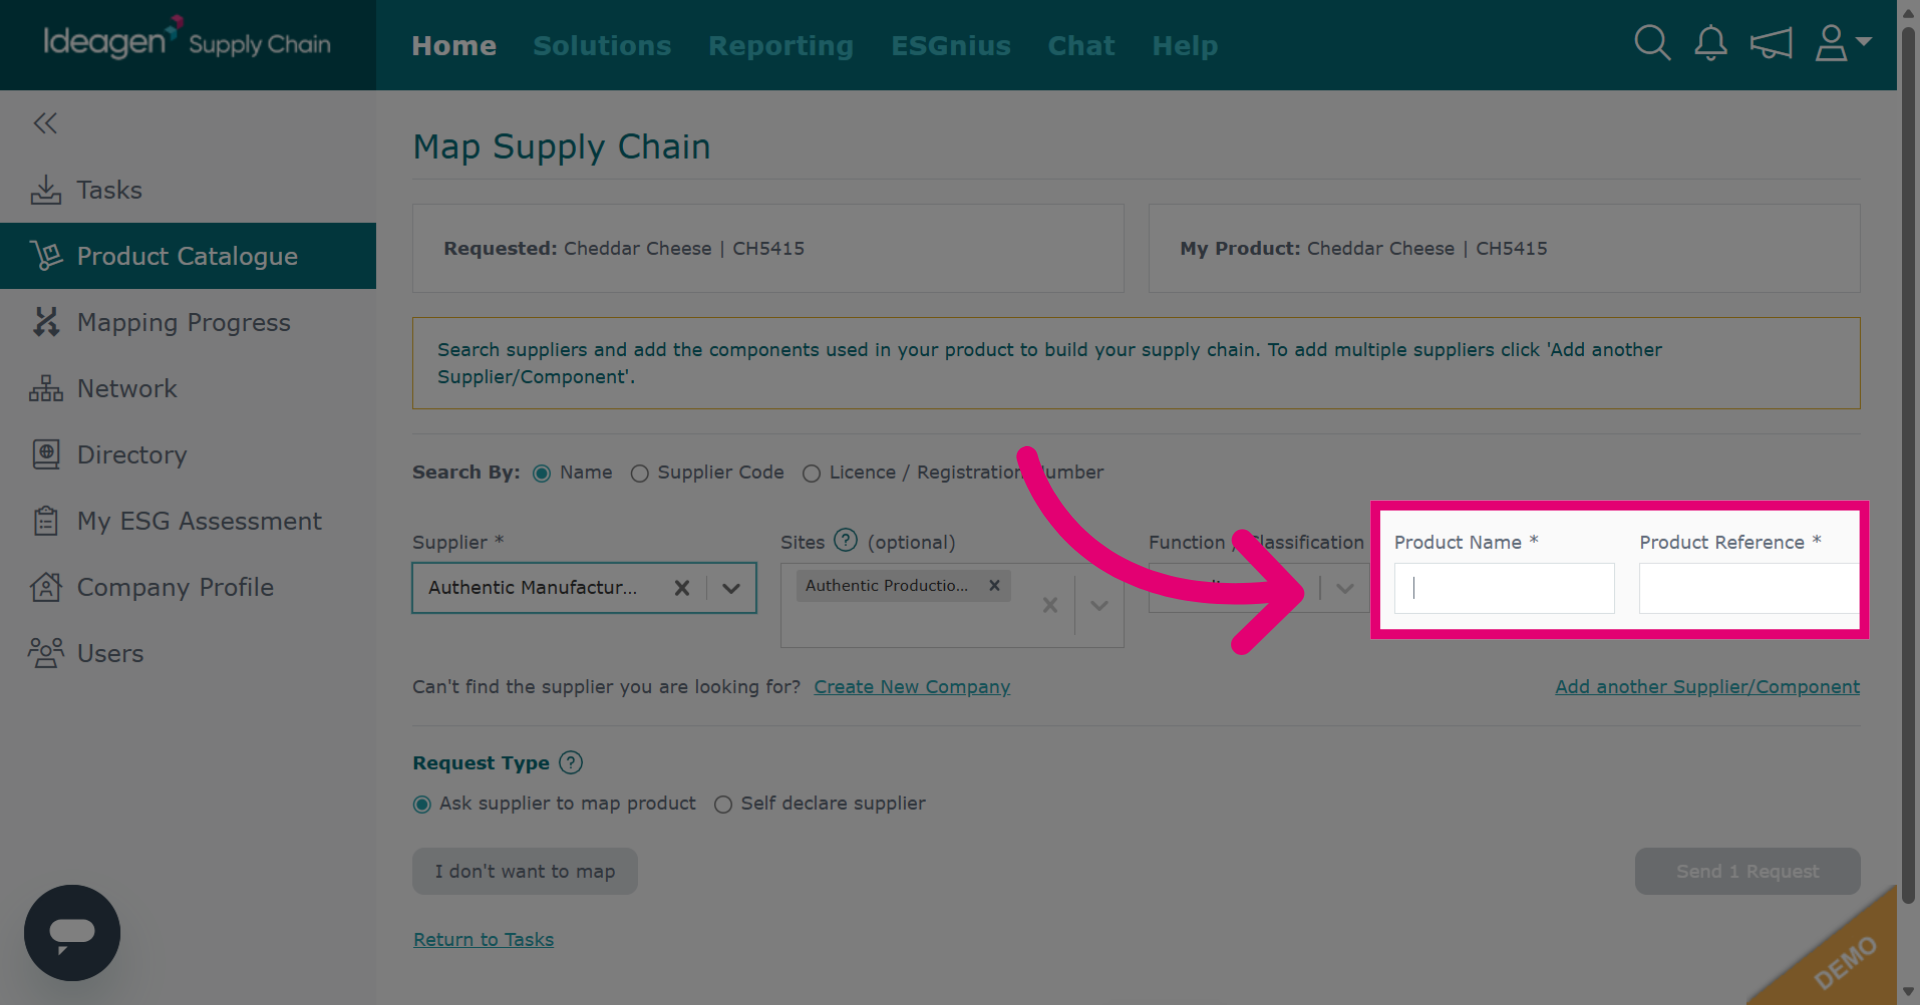The image size is (1920, 1005).
Task: Open the user account menu icon
Action: [x=1842, y=43]
